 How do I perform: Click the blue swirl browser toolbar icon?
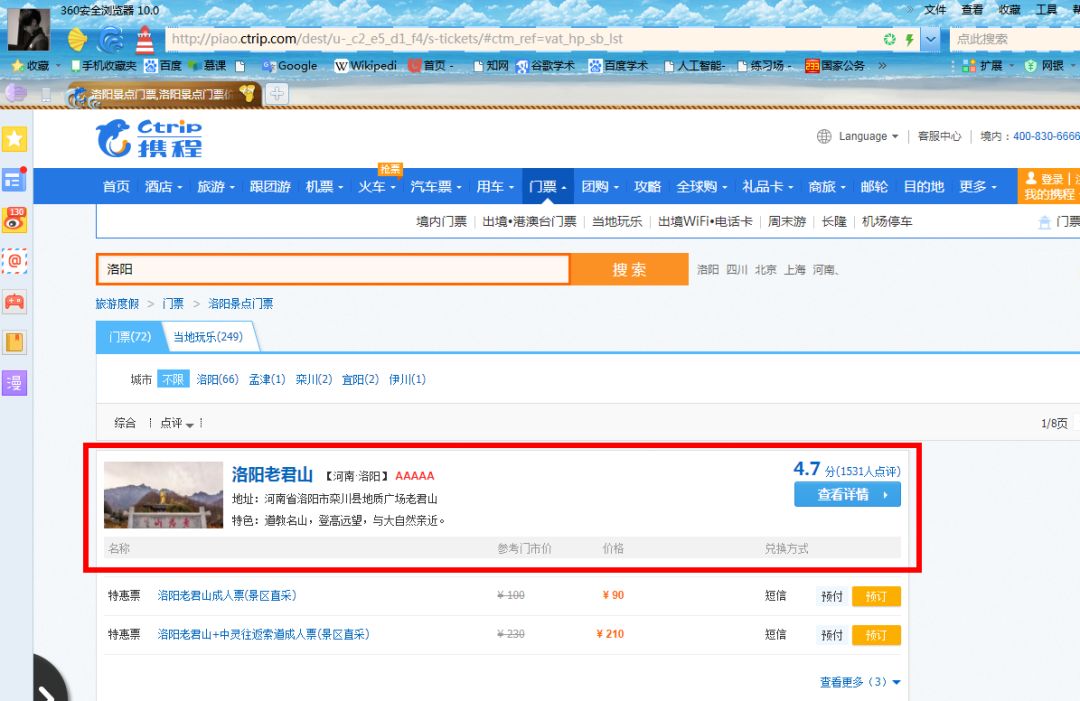tap(111, 39)
